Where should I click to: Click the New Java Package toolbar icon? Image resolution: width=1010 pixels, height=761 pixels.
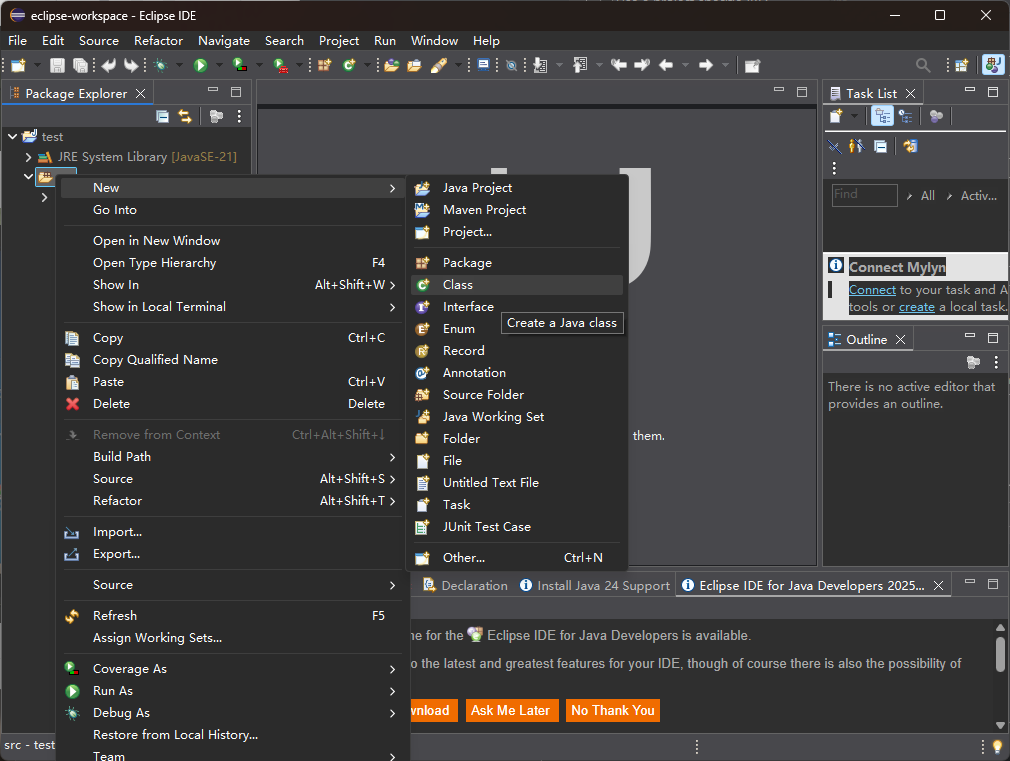(x=324, y=65)
